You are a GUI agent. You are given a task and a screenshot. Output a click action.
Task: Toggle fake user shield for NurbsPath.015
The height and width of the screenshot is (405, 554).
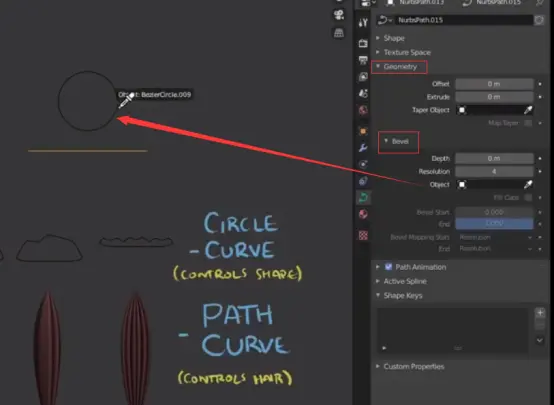tap(539, 20)
